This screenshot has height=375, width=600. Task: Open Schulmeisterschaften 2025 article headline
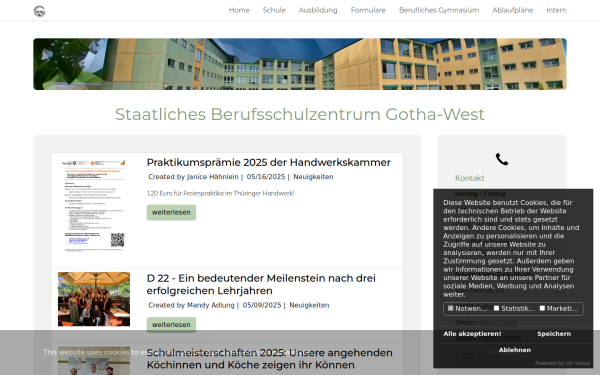pos(270,359)
